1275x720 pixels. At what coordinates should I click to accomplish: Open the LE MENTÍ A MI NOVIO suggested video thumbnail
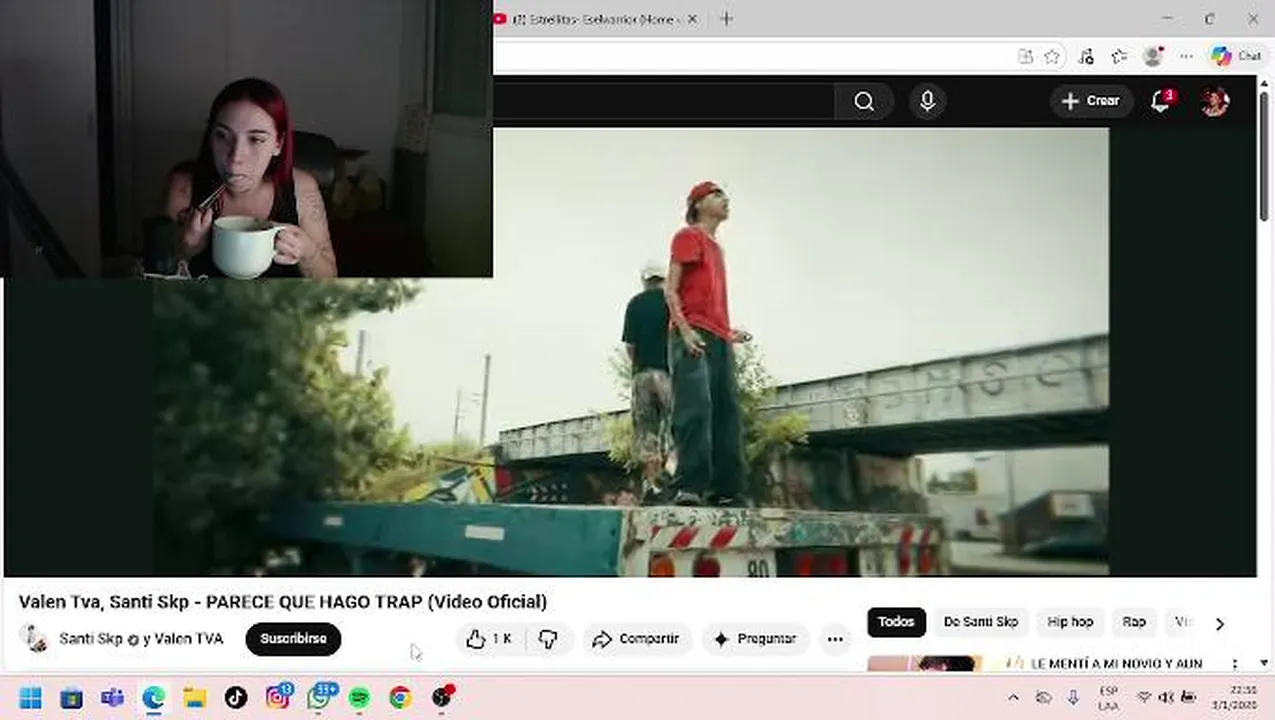[x=925, y=664]
